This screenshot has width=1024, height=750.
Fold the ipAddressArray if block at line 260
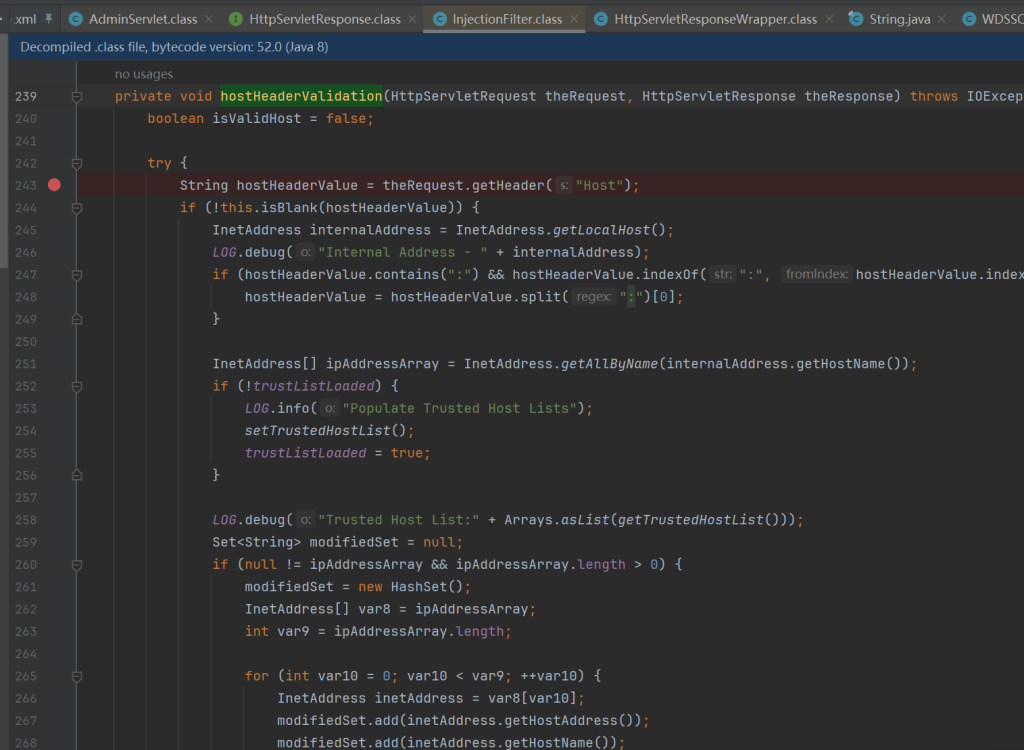pyautogui.click(x=76, y=565)
